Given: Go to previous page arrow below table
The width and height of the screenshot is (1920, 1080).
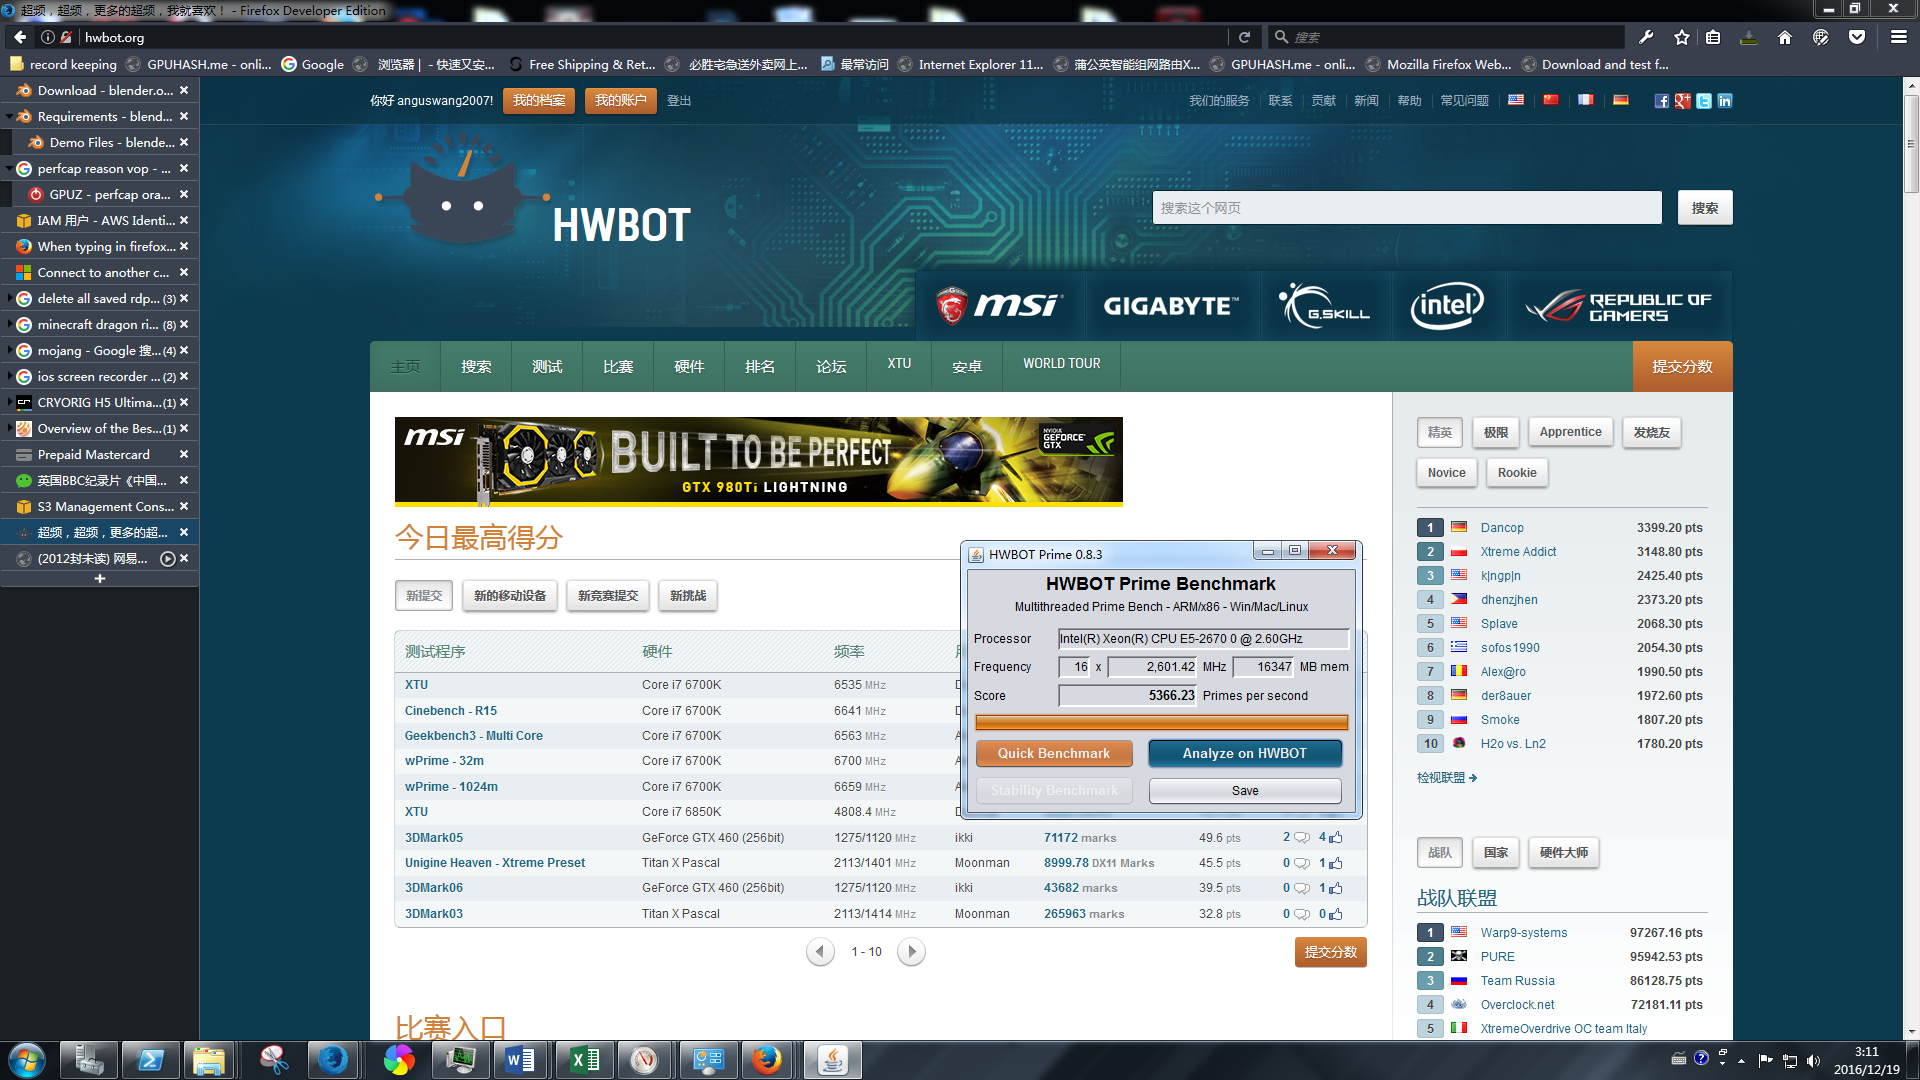Looking at the screenshot, I should pos(820,952).
